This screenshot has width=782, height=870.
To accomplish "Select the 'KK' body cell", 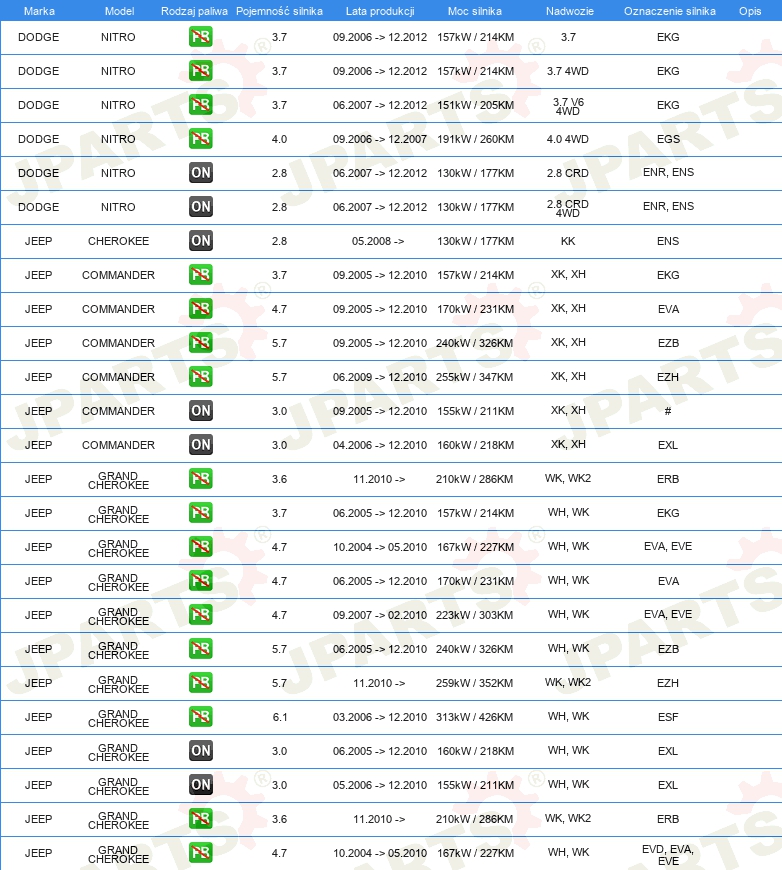I will 568,241.
